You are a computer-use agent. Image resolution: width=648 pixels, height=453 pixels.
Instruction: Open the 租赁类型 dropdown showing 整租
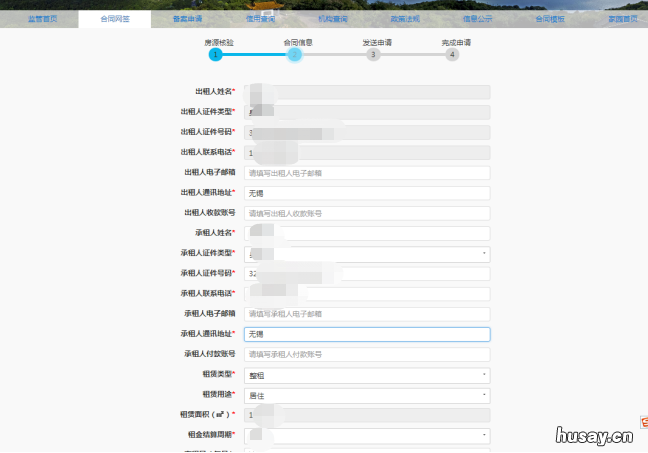367,375
